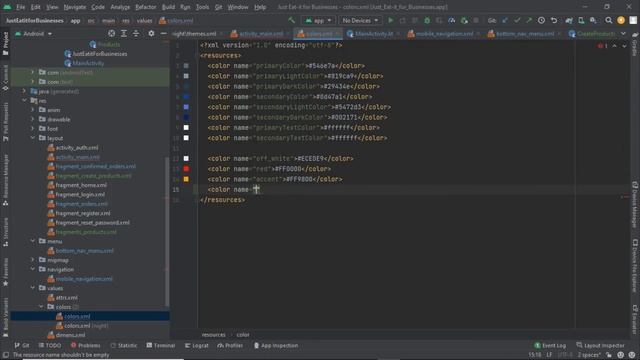Open the Profiler icon in the toolbar
Viewport: 640px width, 360px height.
point(451,20)
